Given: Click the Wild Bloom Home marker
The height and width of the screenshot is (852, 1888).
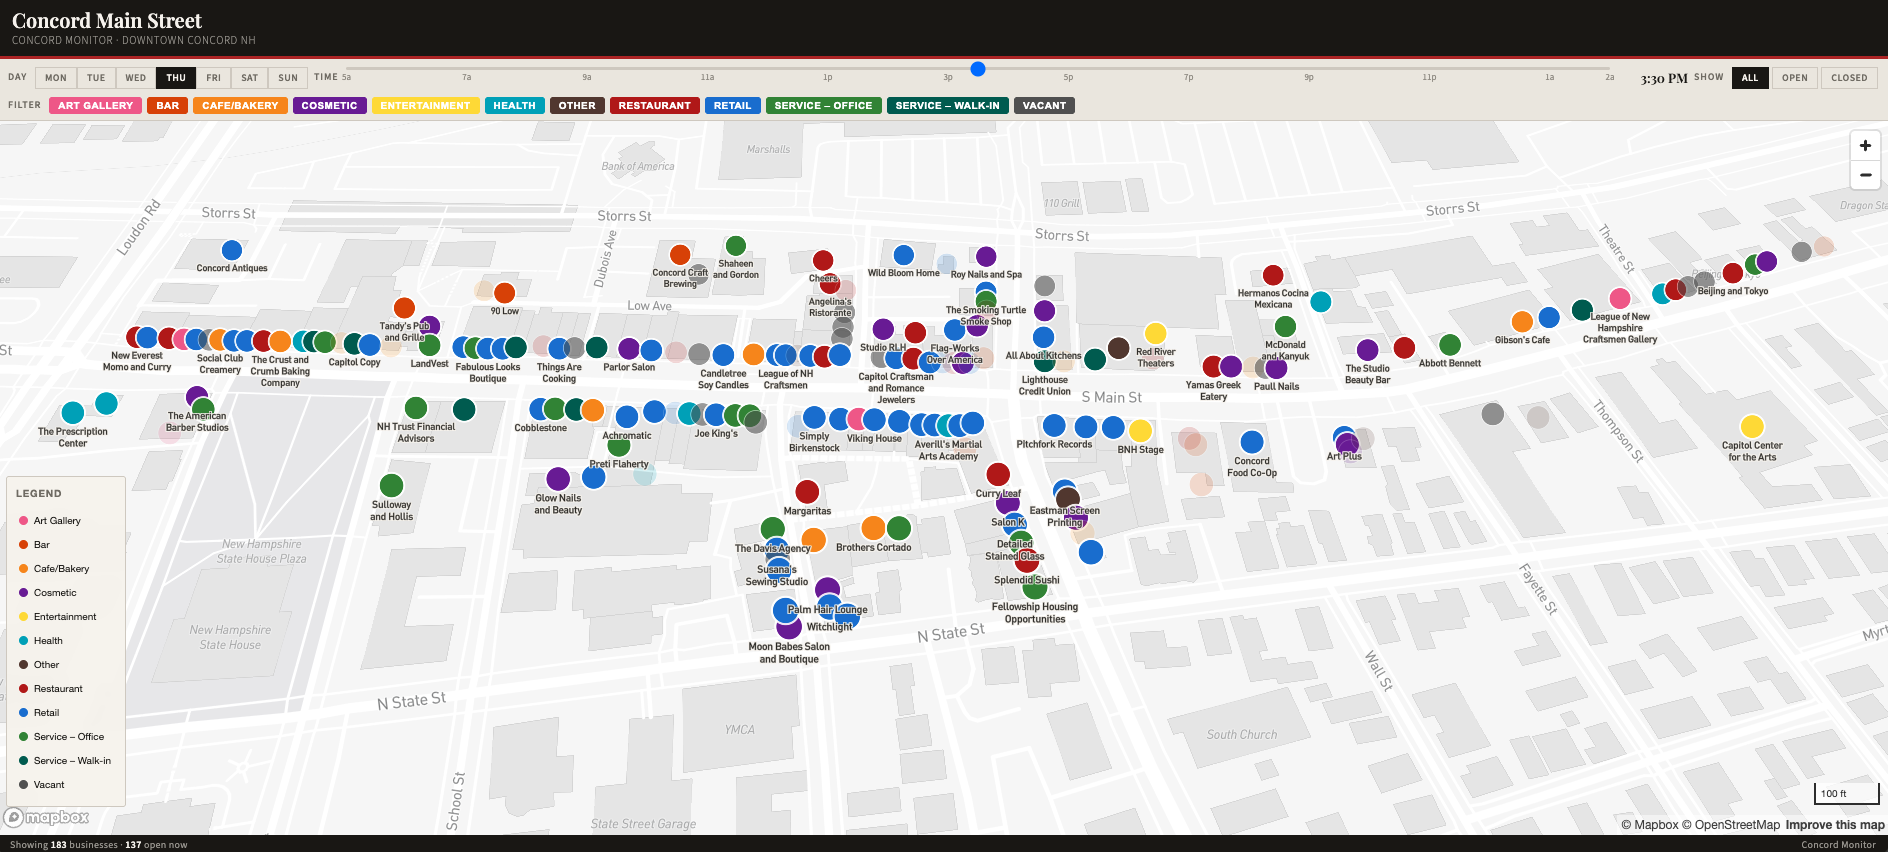Looking at the screenshot, I should click(904, 255).
